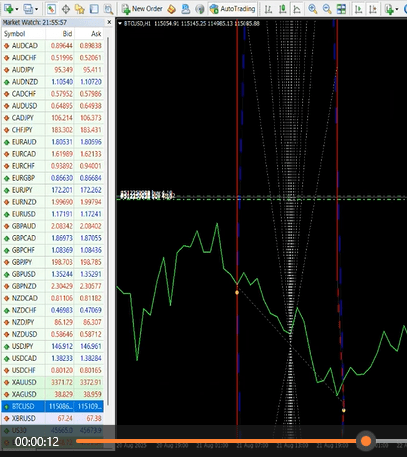Open the Data Window crosshair icon
Viewport: 407px width, 457px height.
[x=66, y=9]
